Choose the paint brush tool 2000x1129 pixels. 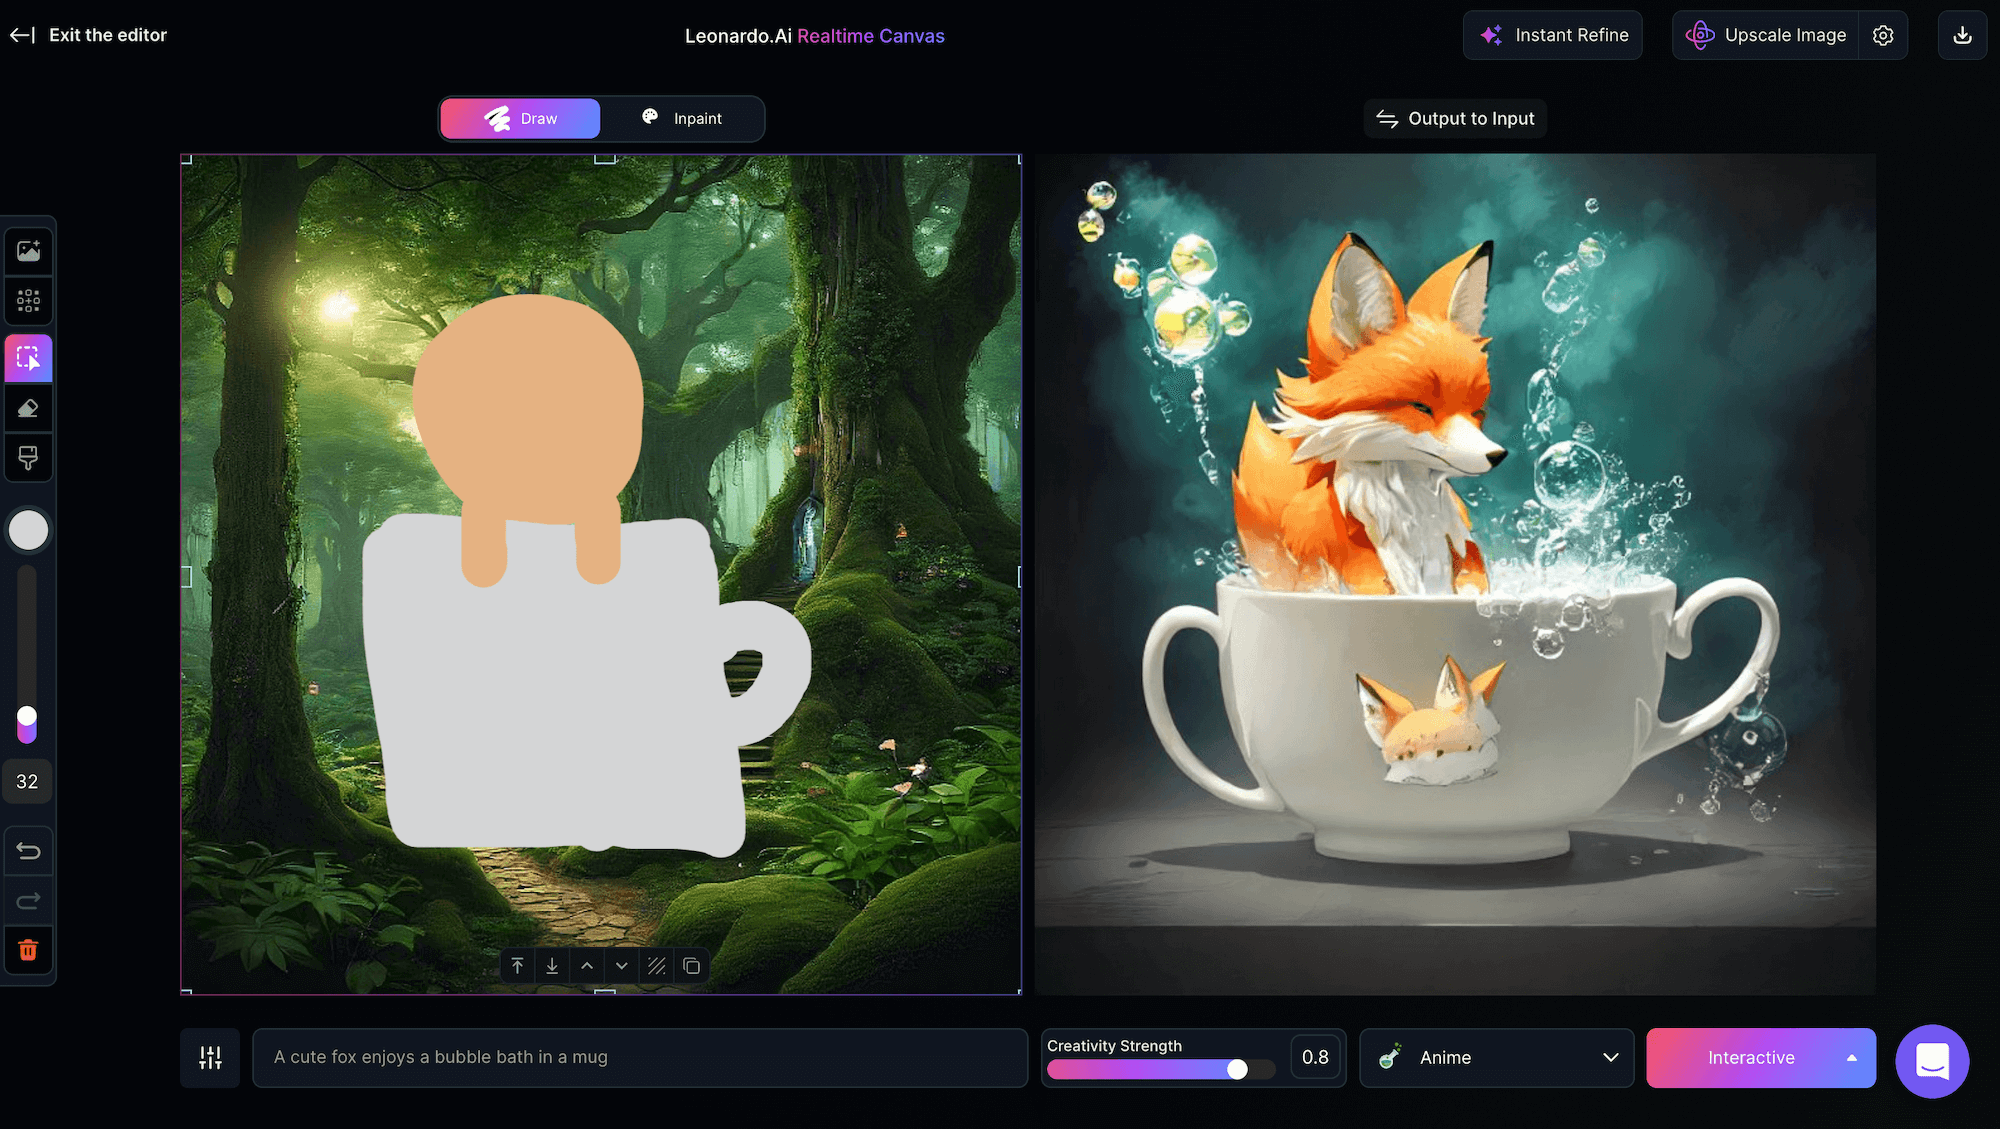point(28,458)
